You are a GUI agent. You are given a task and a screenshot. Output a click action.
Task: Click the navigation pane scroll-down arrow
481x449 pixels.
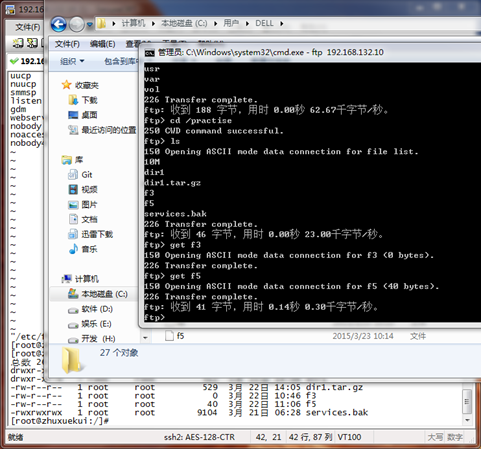click(x=145, y=338)
